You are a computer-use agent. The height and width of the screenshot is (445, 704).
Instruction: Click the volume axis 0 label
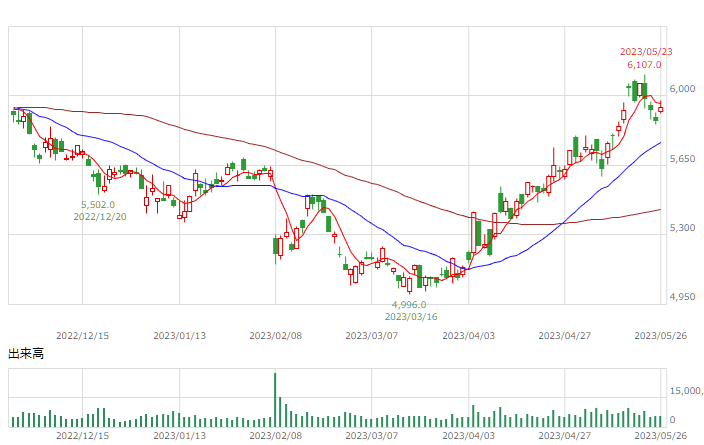(672, 420)
